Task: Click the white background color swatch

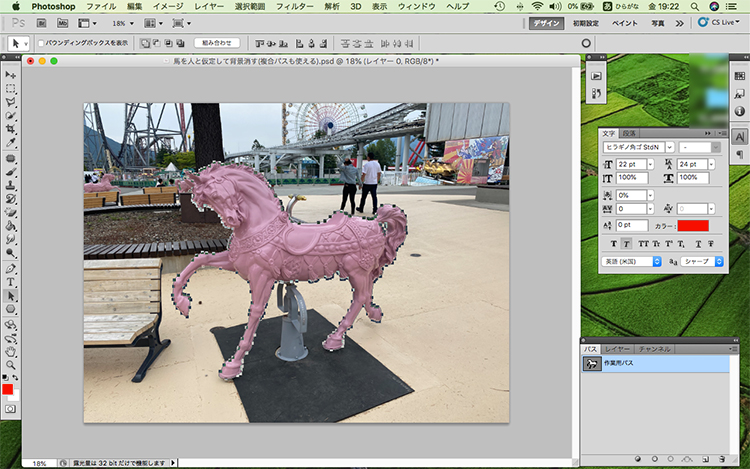Action: [16, 397]
